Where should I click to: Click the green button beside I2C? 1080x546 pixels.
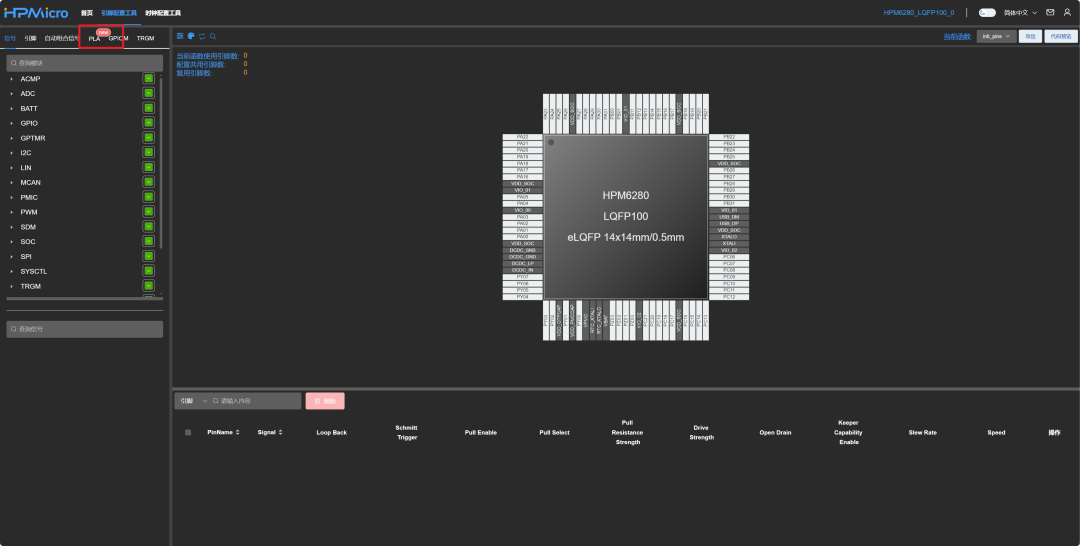148,152
